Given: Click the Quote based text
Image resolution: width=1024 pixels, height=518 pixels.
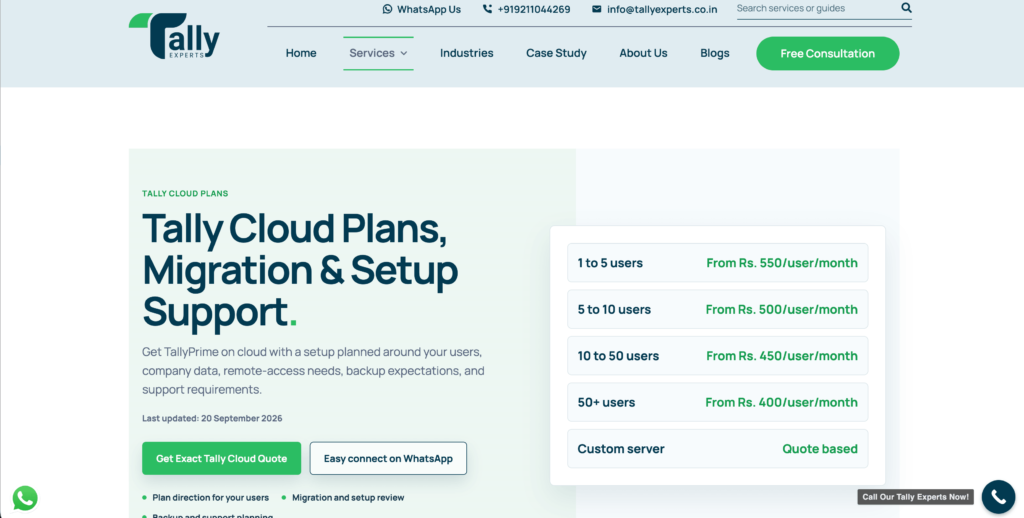Looking at the screenshot, I should (x=820, y=449).
